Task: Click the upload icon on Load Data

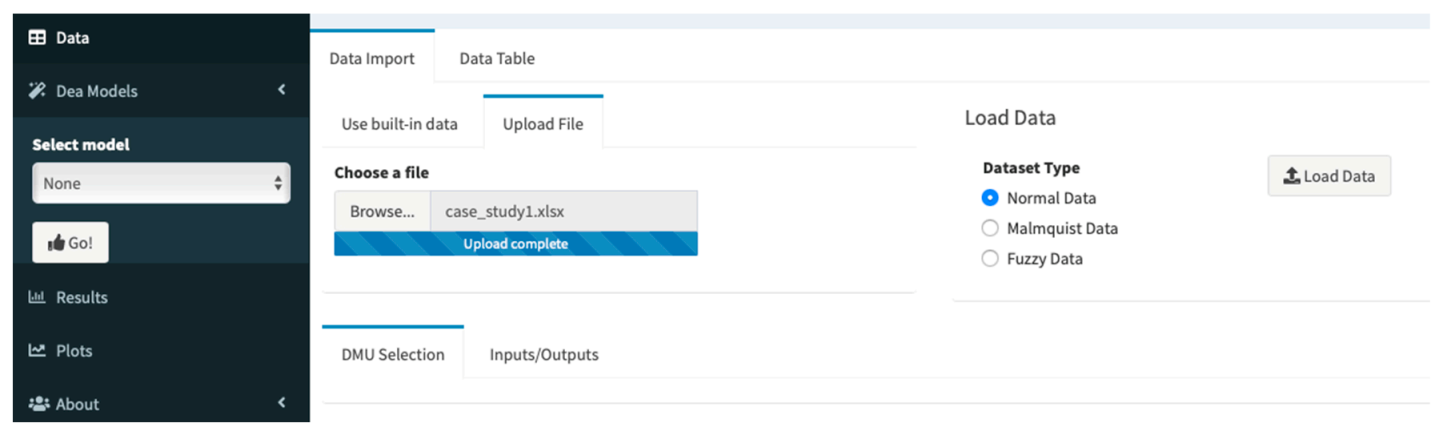Action: (x=1292, y=176)
